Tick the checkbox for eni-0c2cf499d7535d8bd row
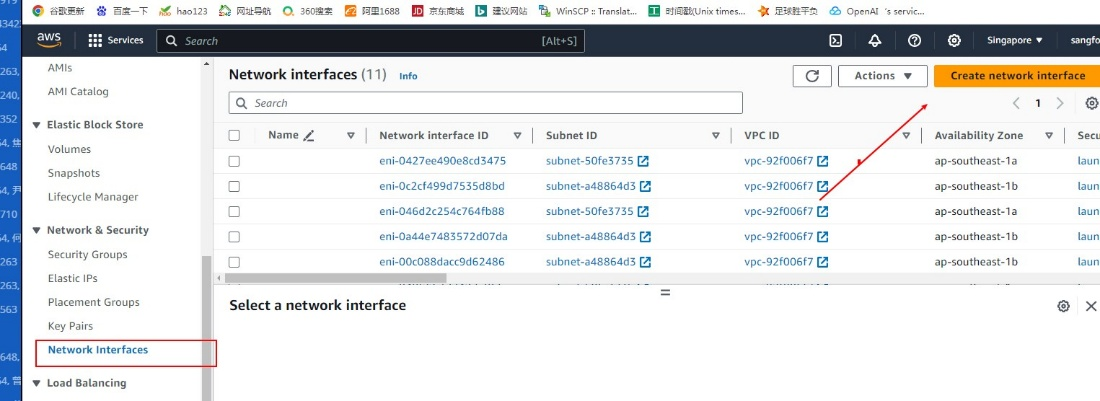This screenshot has height=401, width=1100. point(234,186)
